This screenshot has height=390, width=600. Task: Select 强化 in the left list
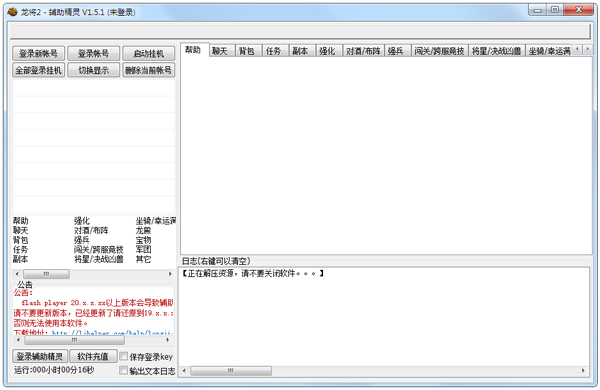[82, 221]
